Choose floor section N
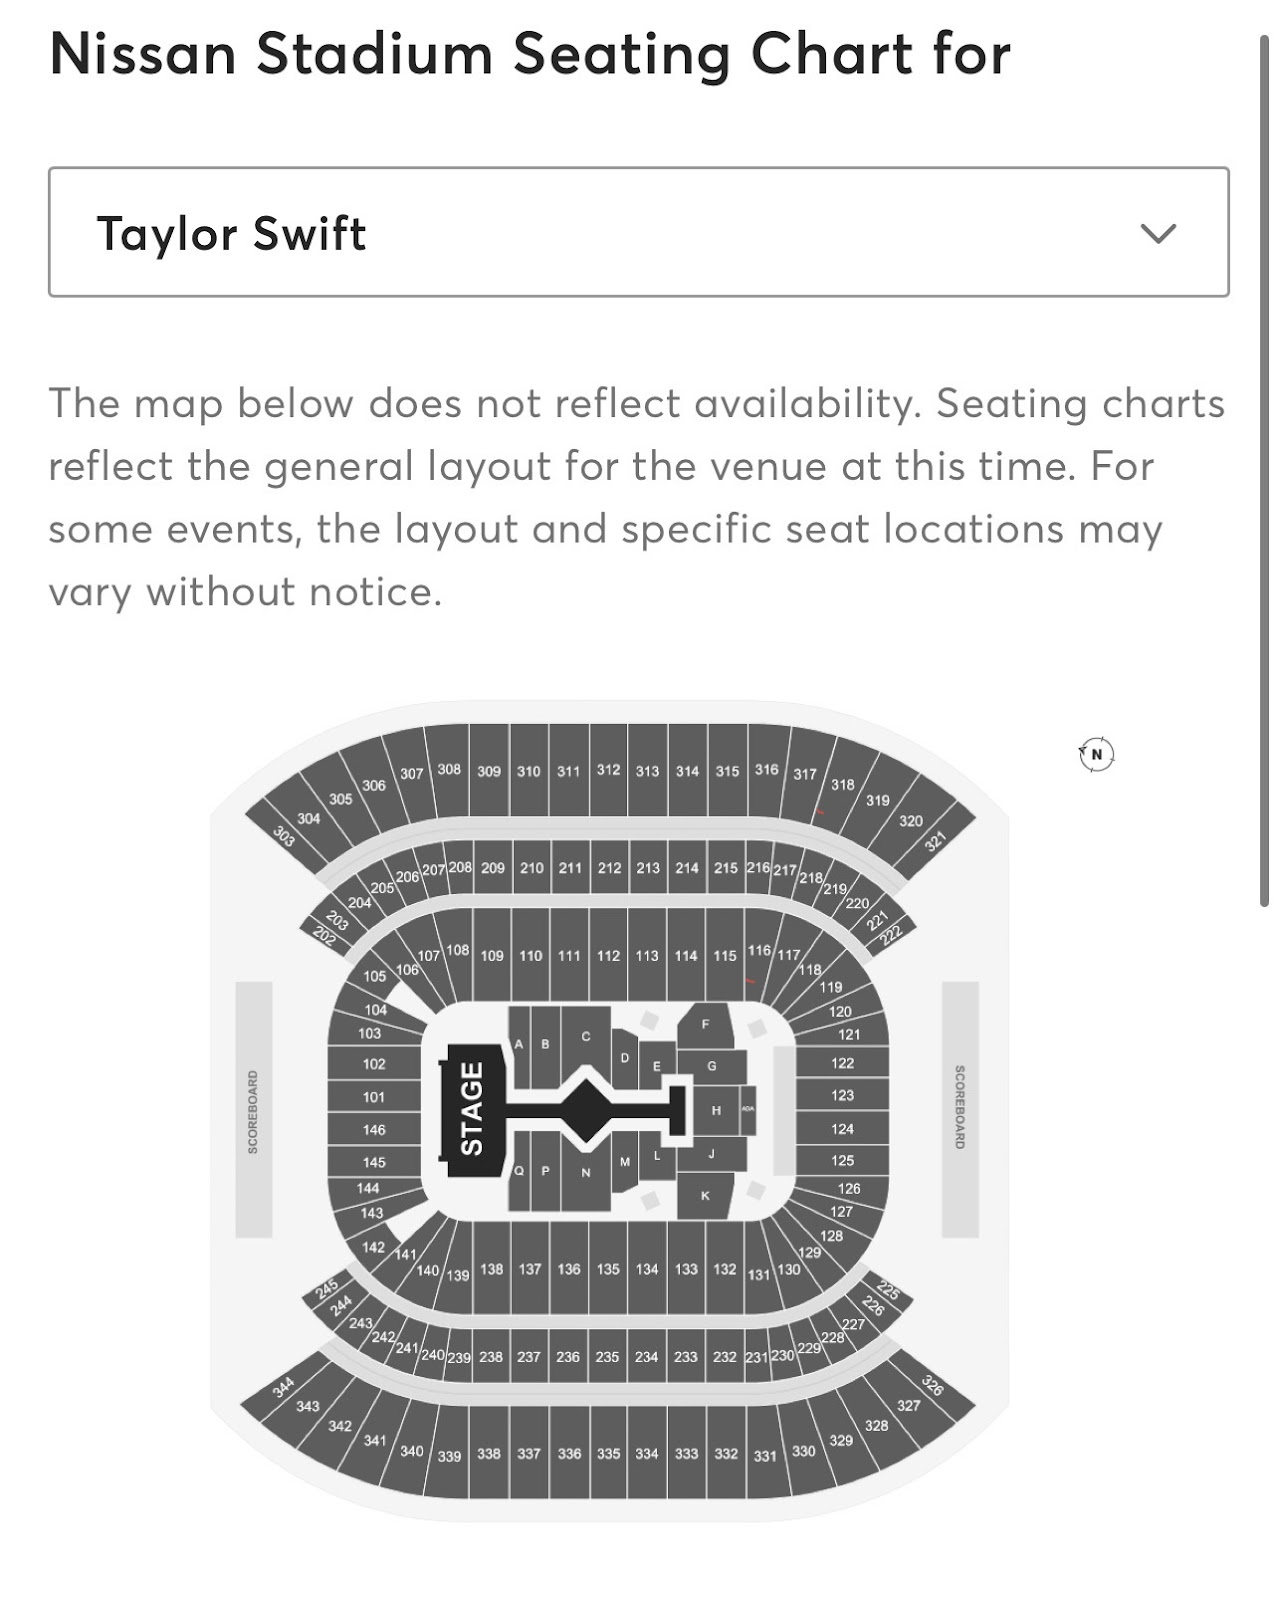The height and width of the screenshot is (1600, 1278). pos(586,1172)
